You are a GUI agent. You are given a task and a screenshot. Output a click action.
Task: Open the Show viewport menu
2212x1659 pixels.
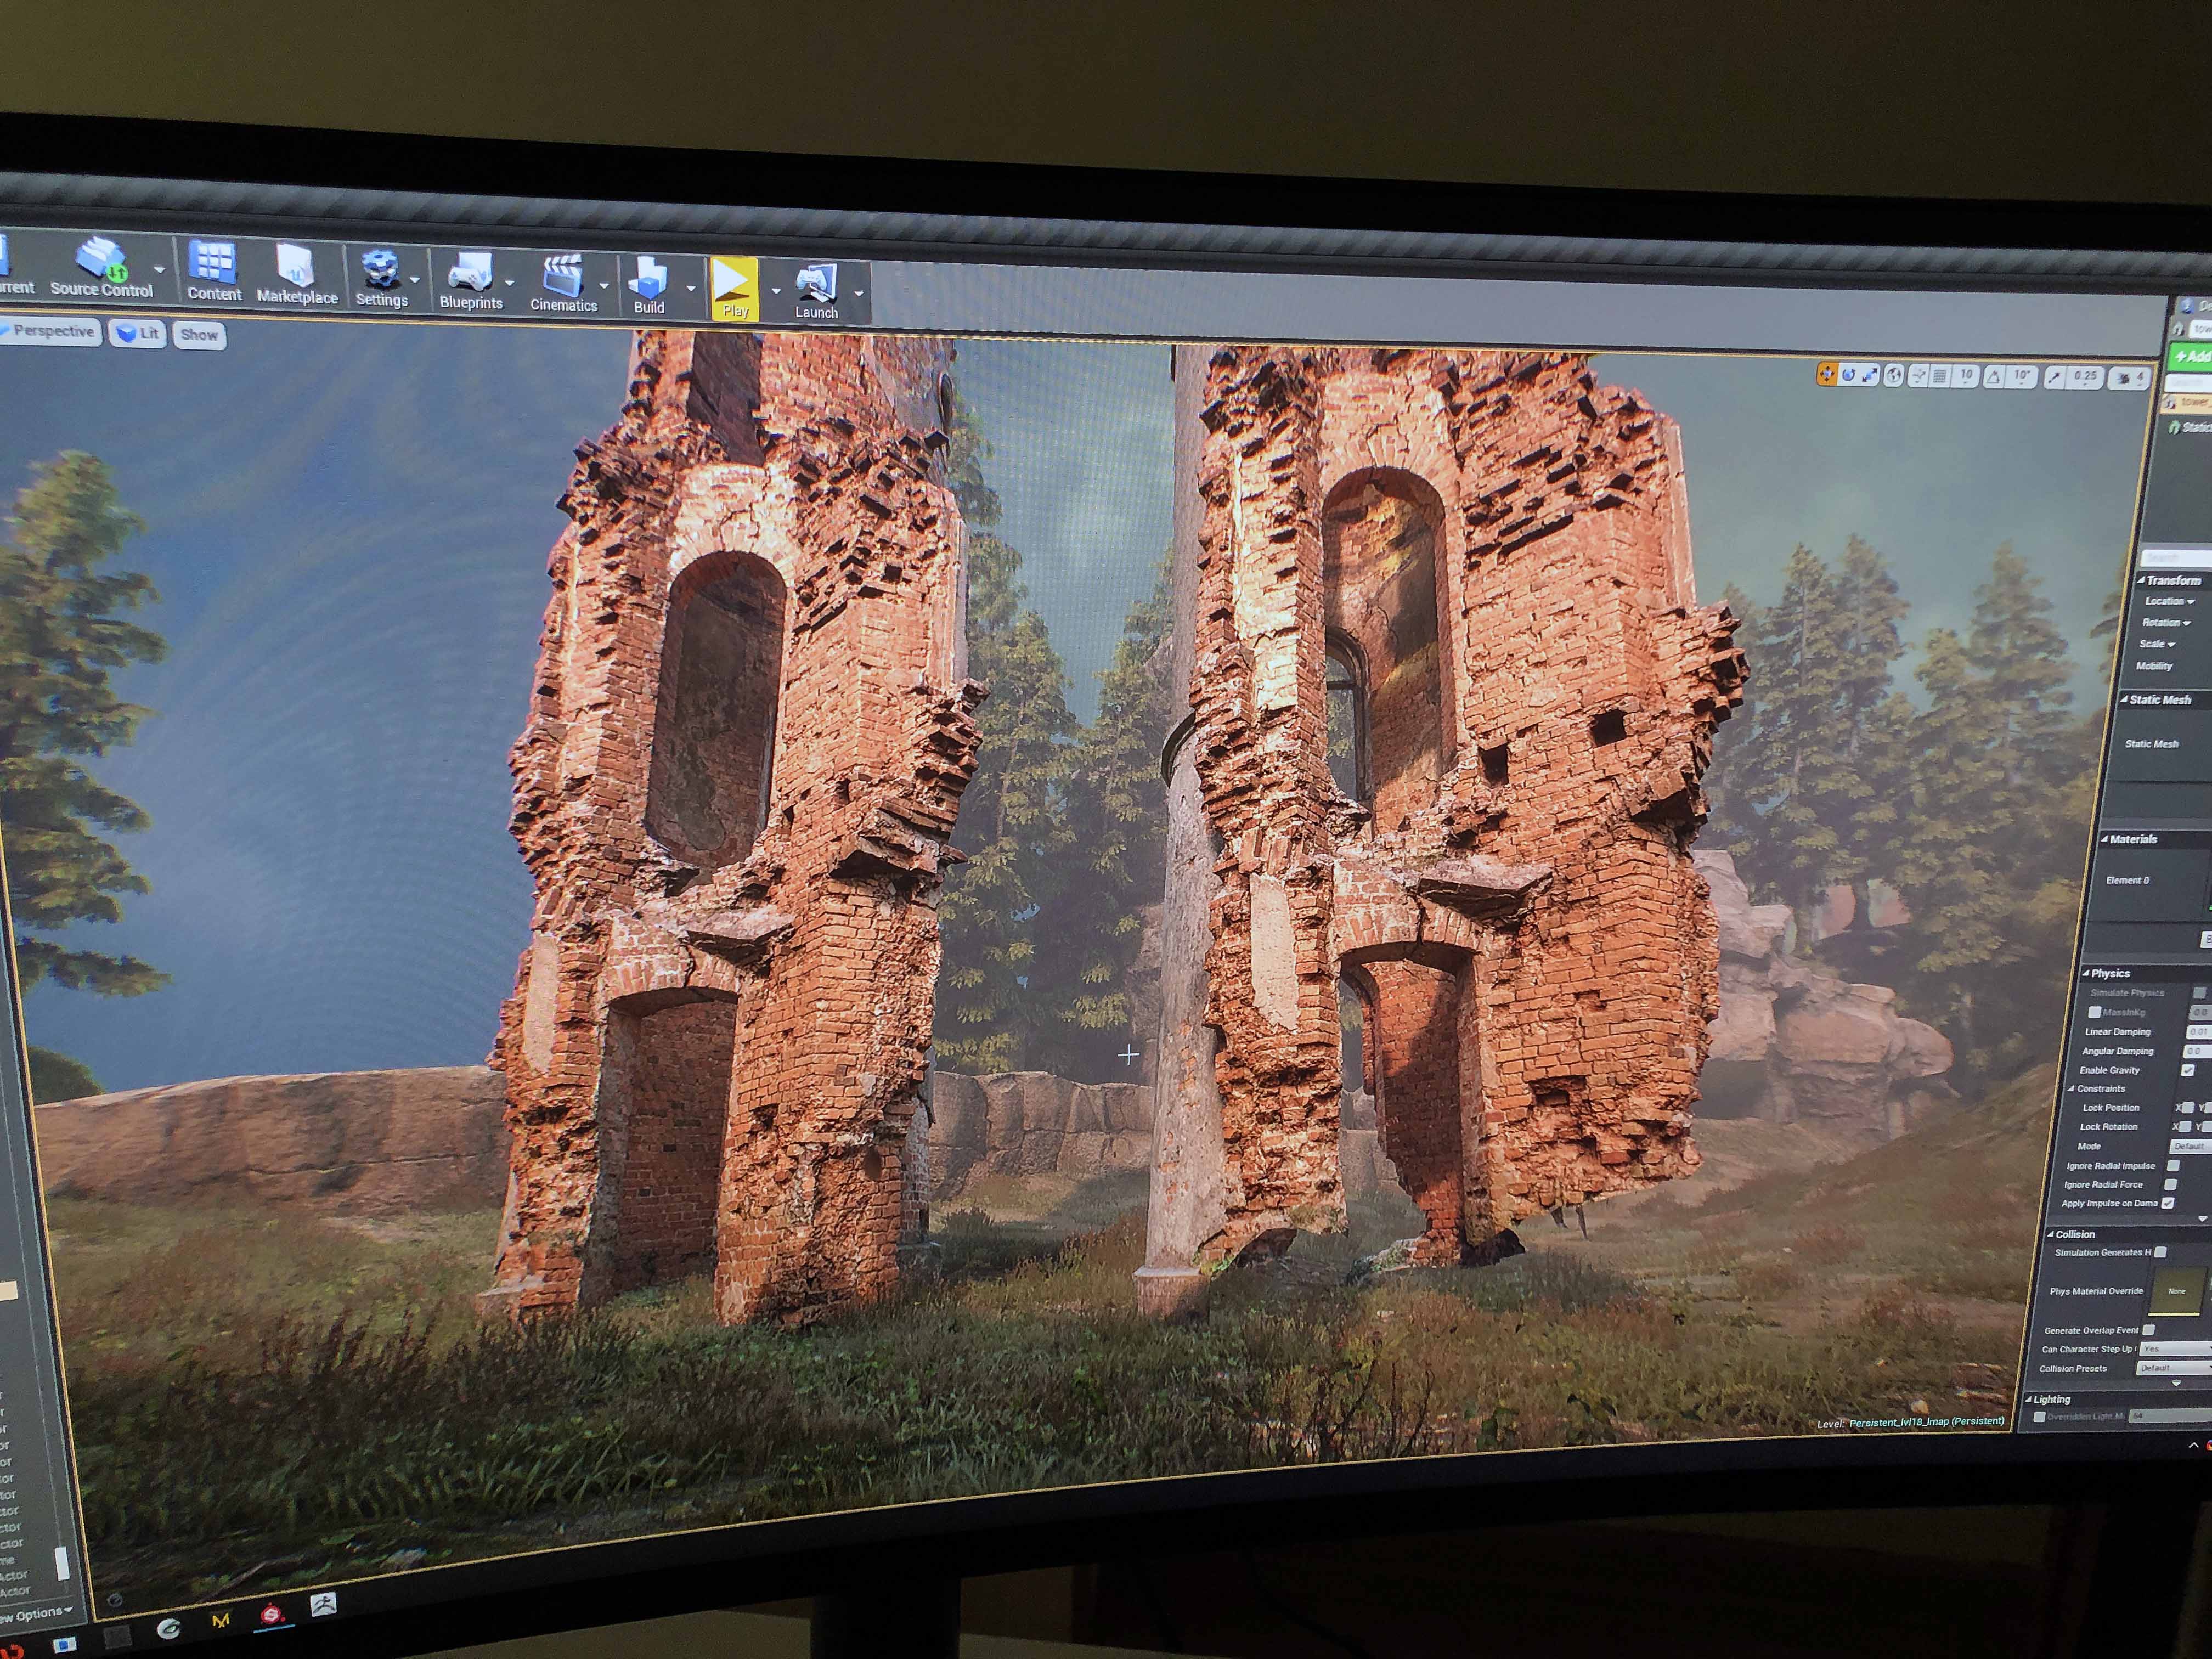(x=199, y=335)
